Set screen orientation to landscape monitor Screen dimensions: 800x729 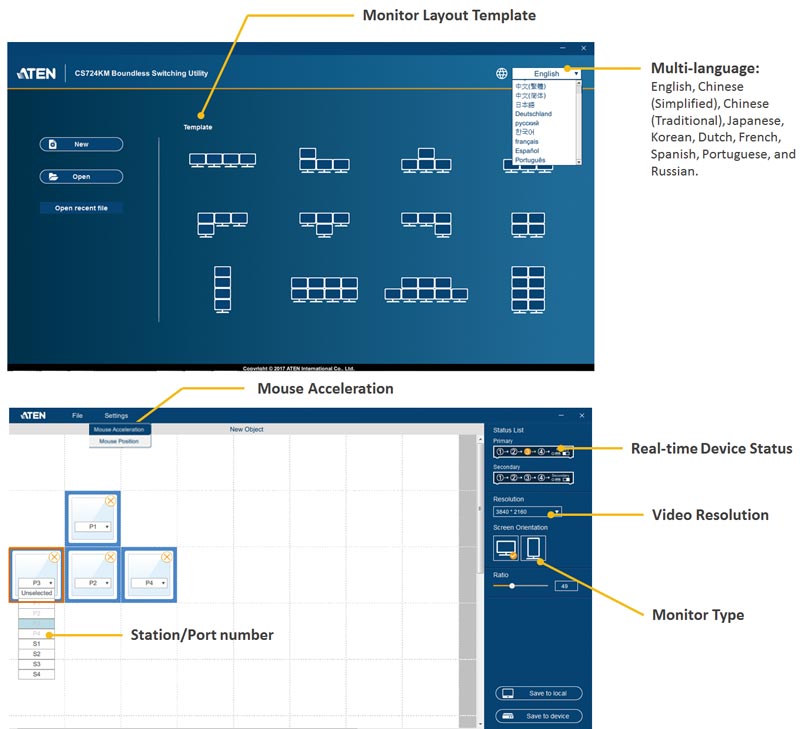[506, 548]
